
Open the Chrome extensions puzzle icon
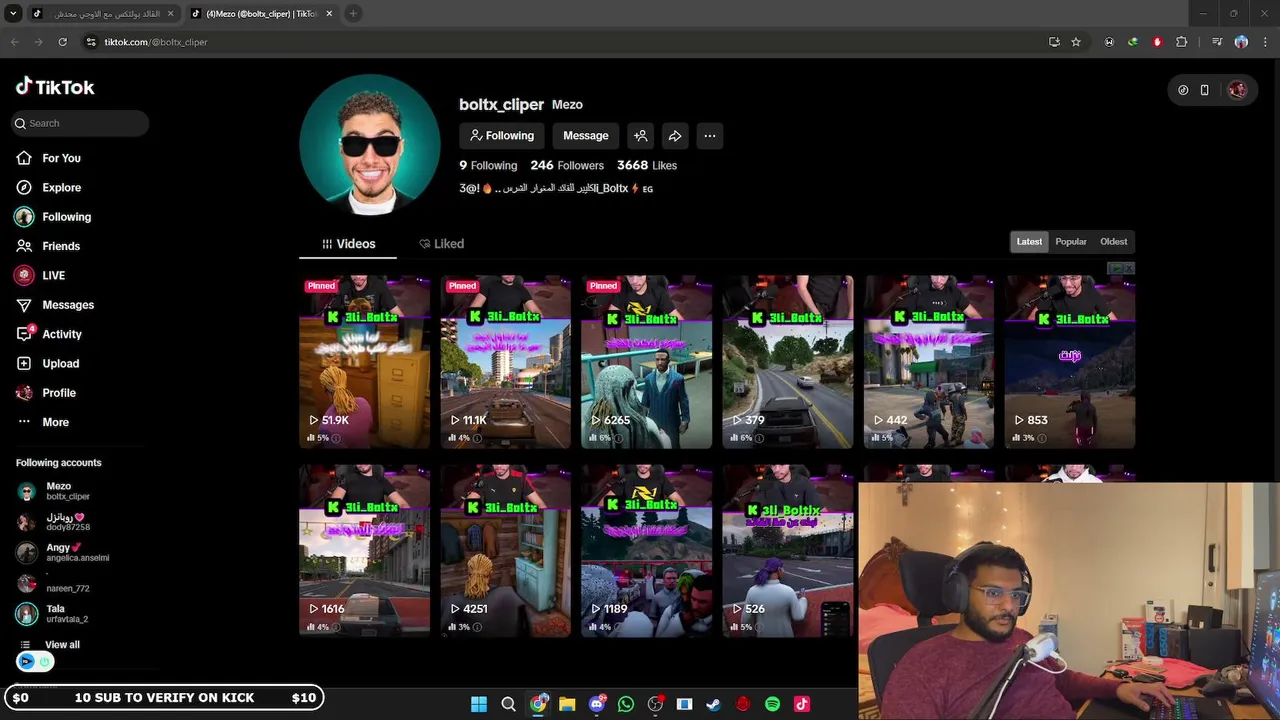click(x=1182, y=42)
